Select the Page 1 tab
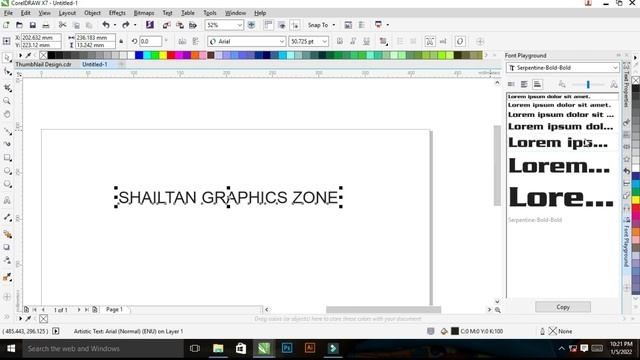The image size is (640, 360). pos(114,309)
